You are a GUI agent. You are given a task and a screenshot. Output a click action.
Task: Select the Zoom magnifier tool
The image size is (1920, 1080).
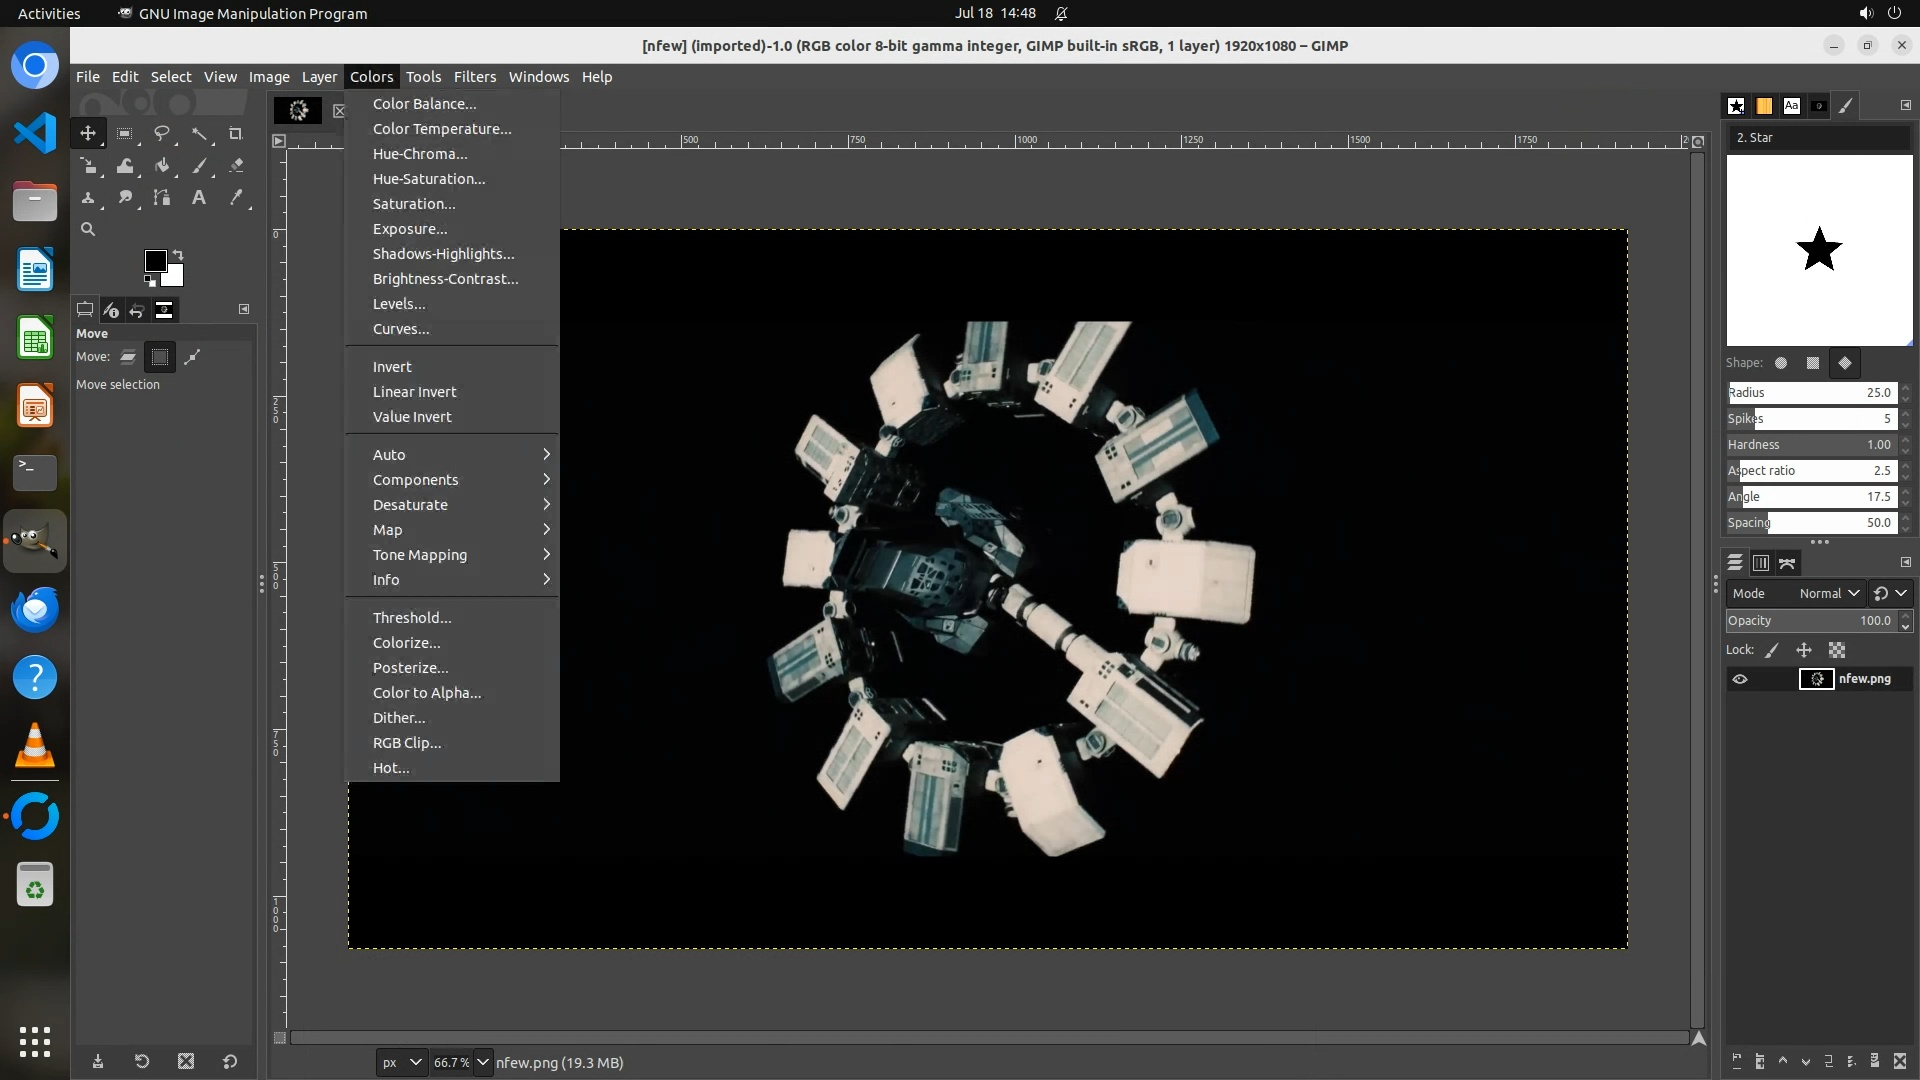pyautogui.click(x=88, y=230)
